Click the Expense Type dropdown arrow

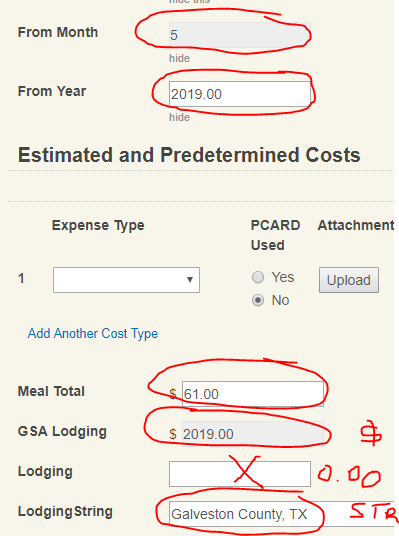[x=190, y=280]
